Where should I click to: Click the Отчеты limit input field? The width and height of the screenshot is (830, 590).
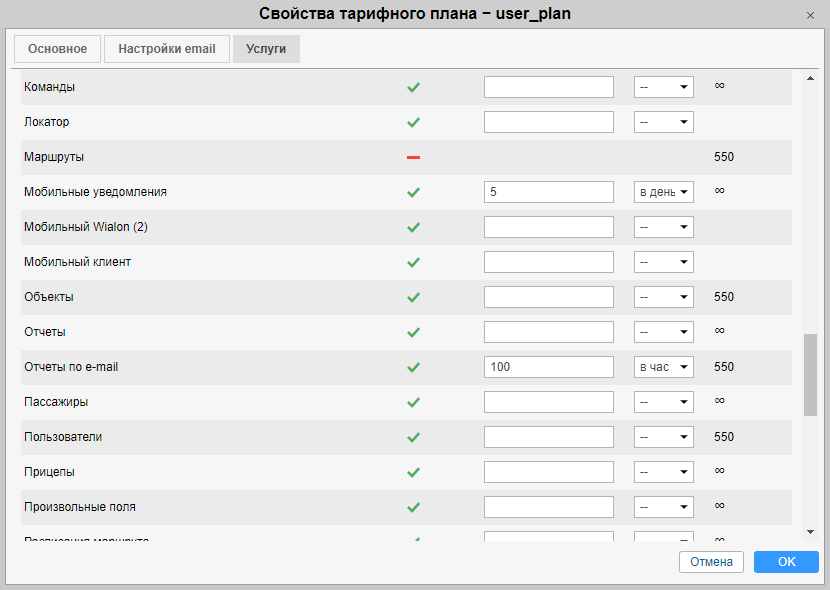548,332
